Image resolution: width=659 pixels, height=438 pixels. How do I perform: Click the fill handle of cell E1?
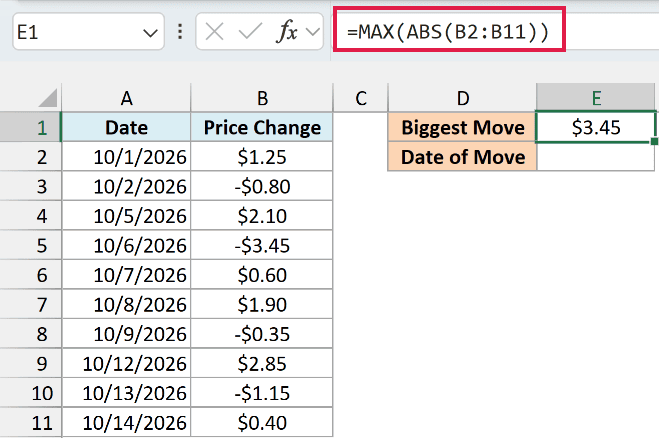coord(654,142)
